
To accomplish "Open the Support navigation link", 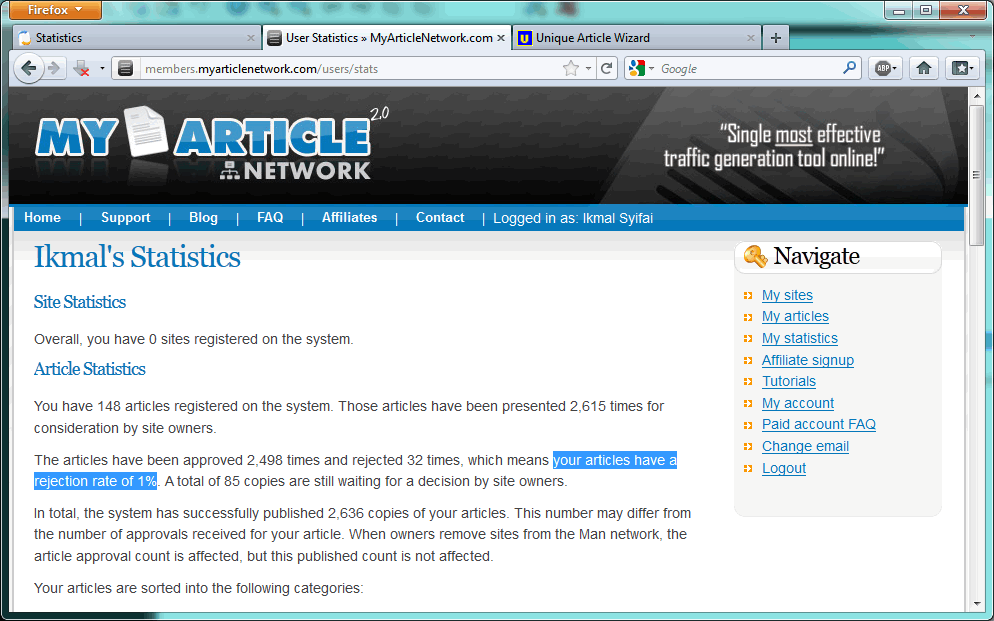I will (126, 217).
